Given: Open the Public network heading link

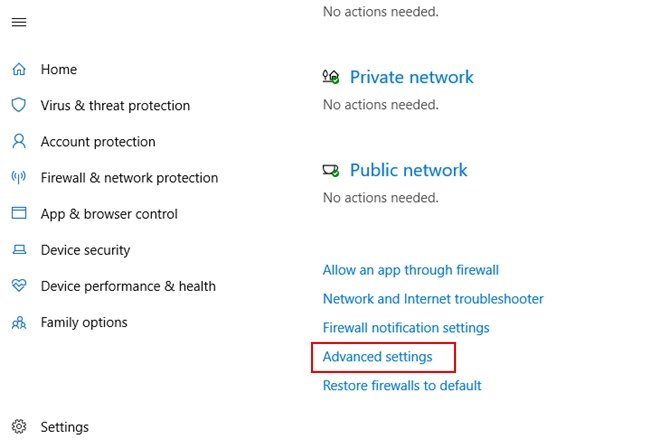Looking at the screenshot, I should pos(408,170).
